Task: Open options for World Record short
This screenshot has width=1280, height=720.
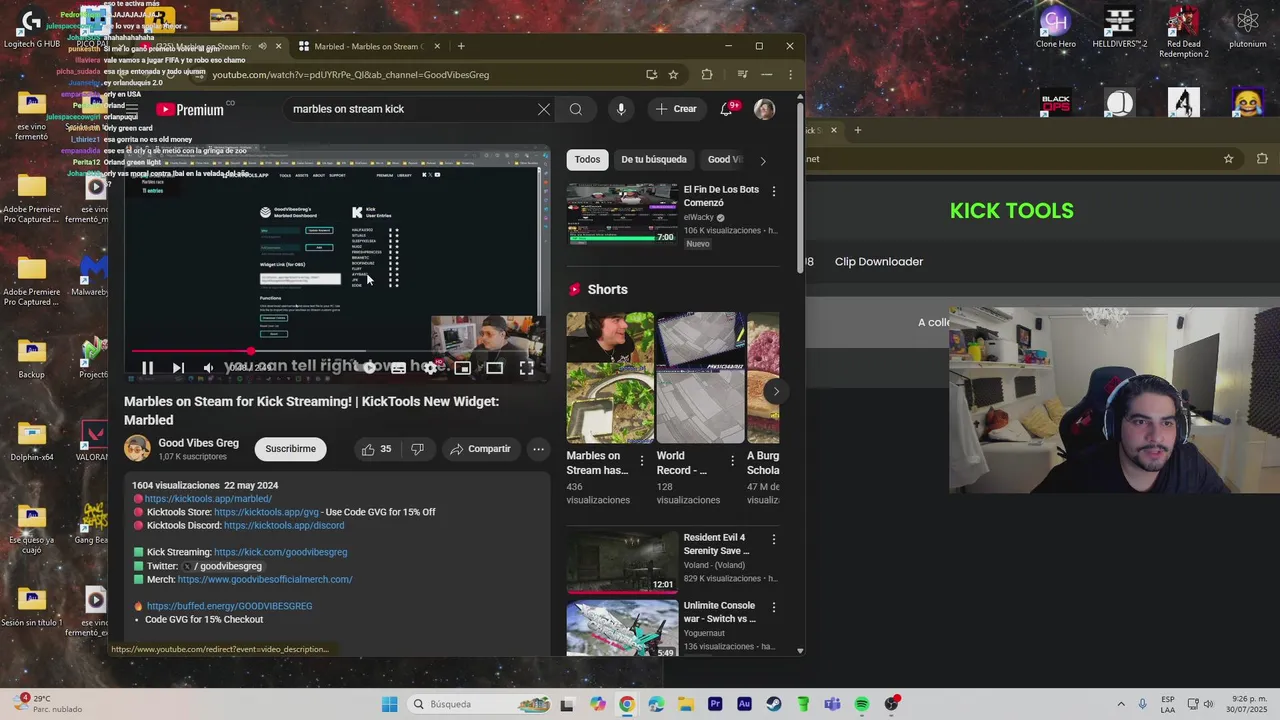Action: pyautogui.click(x=732, y=461)
